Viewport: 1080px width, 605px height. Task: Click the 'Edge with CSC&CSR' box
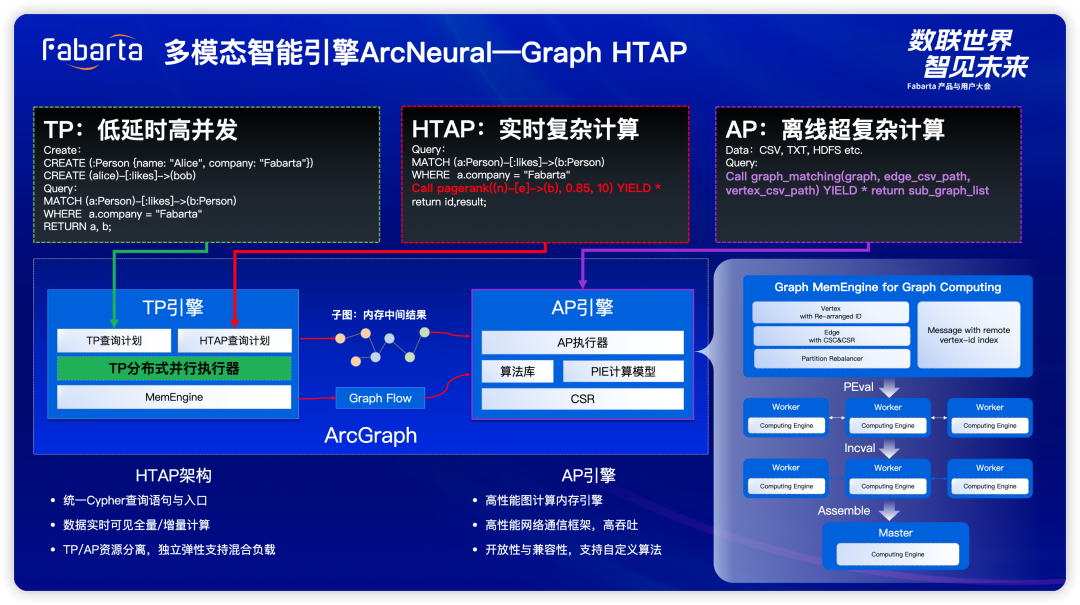(832, 336)
